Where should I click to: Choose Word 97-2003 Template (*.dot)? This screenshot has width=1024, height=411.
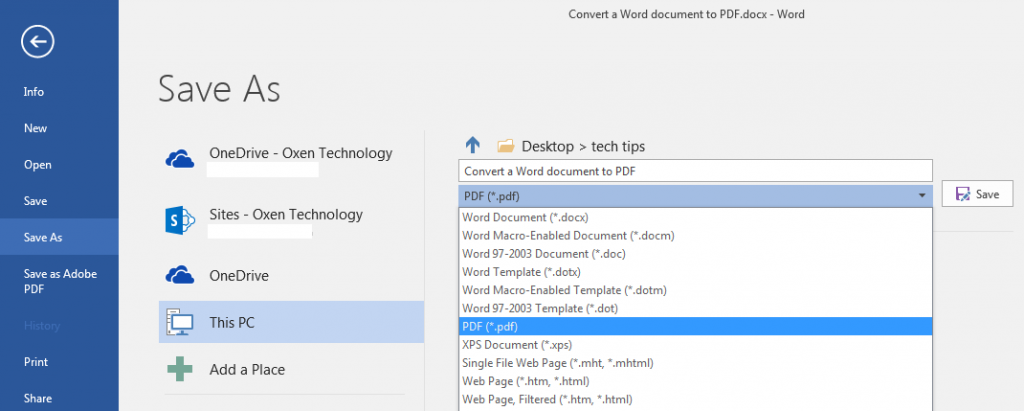[695, 308]
